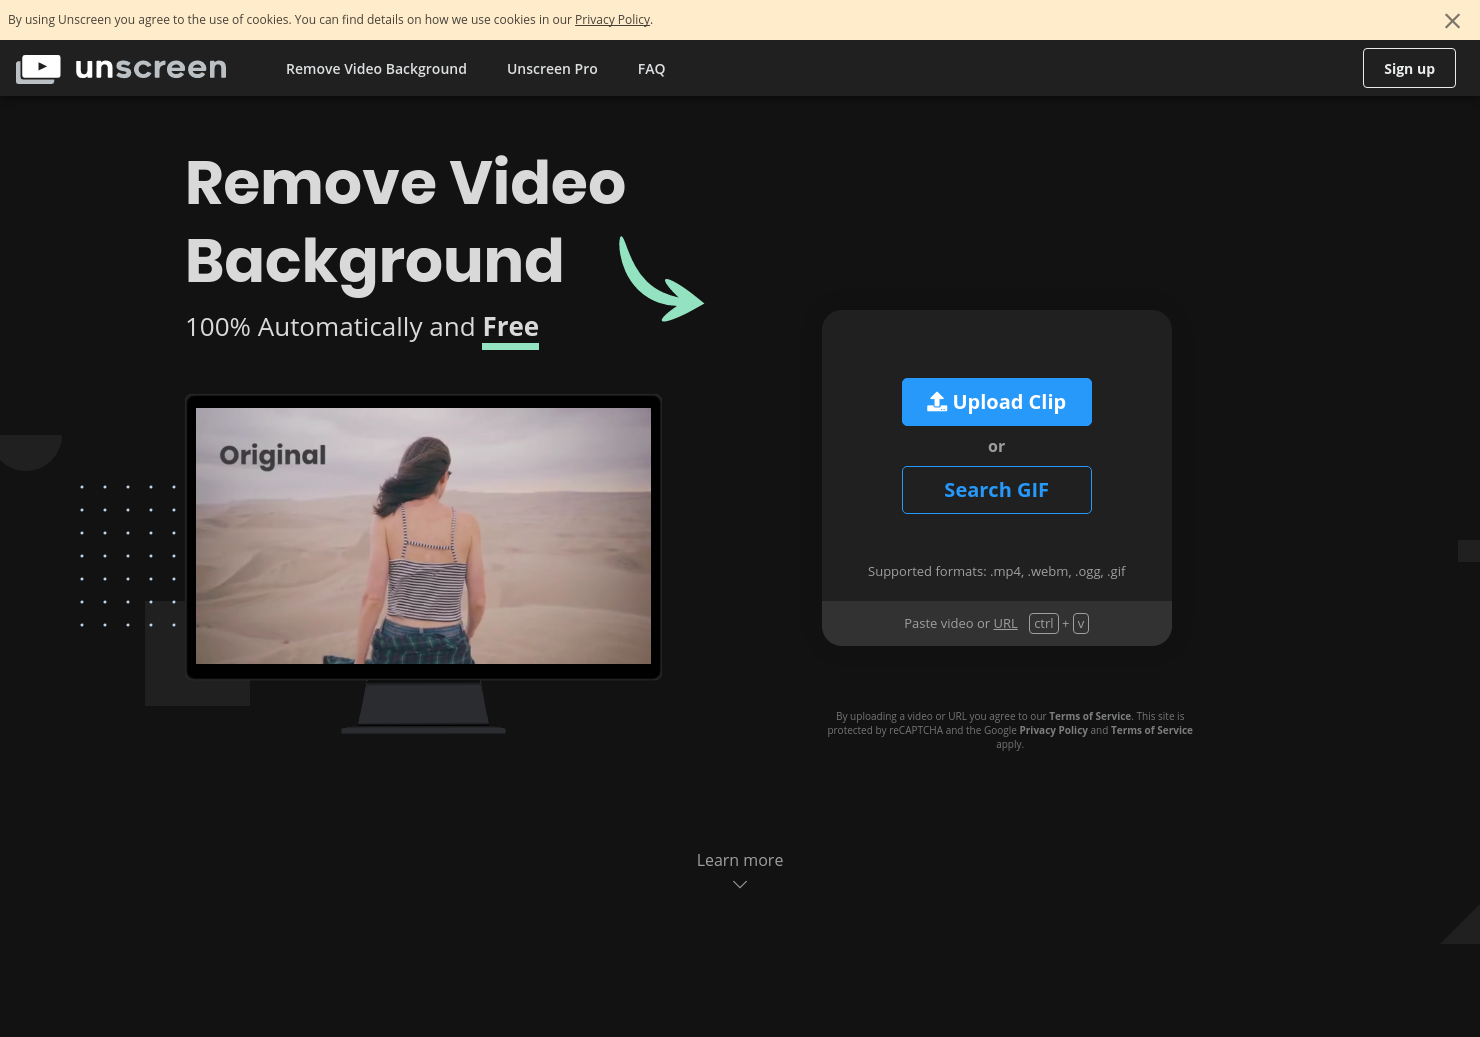The image size is (1480, 1037).
Task: Click the Search GIF button
Action: click(x=996, y=490)
